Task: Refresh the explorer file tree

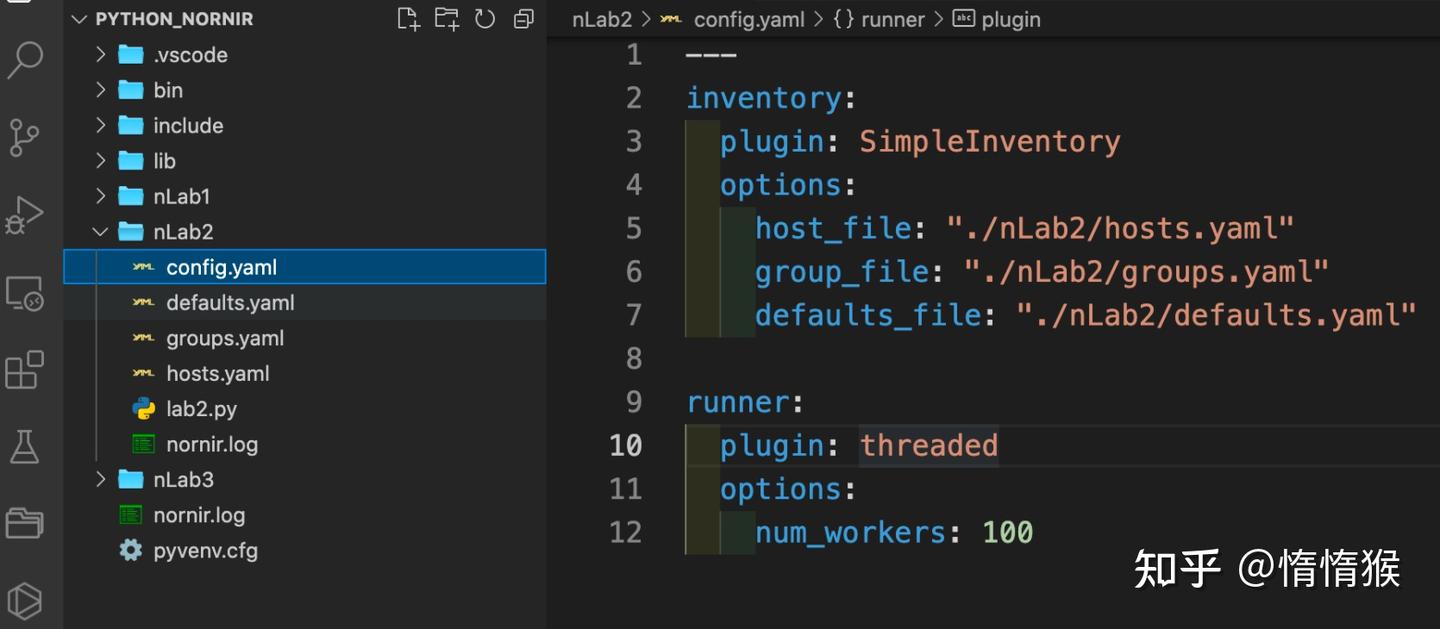Action: coord(485,19)
